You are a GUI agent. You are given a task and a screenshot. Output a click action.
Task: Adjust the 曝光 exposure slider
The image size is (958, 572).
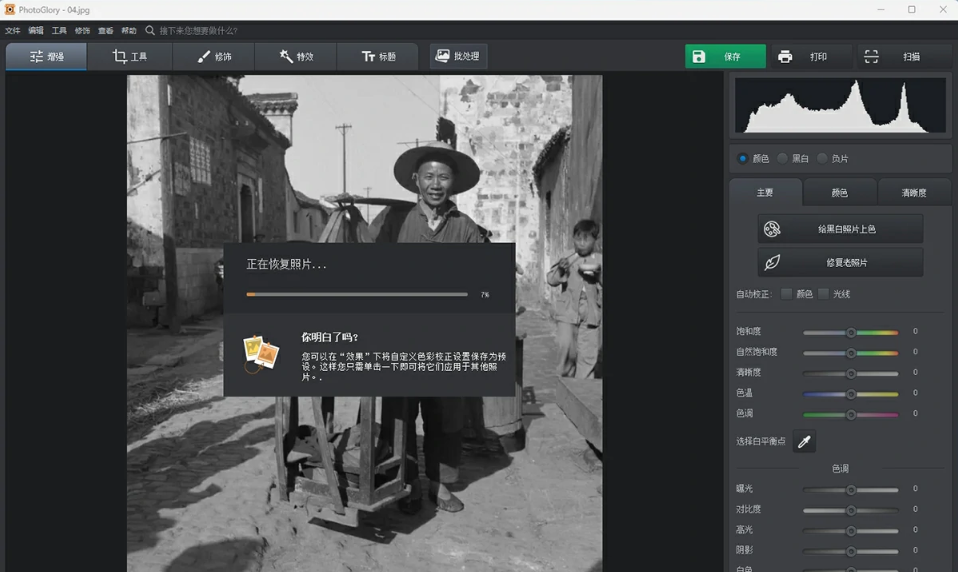850,490
